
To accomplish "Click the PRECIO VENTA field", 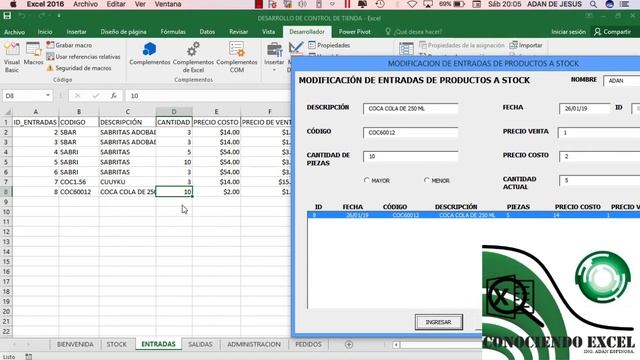I will (599, 133).
